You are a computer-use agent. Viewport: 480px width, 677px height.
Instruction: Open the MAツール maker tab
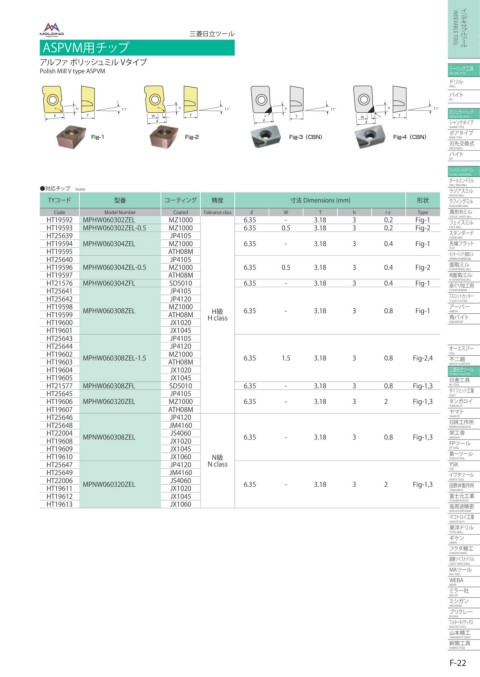tap(464, 570)
